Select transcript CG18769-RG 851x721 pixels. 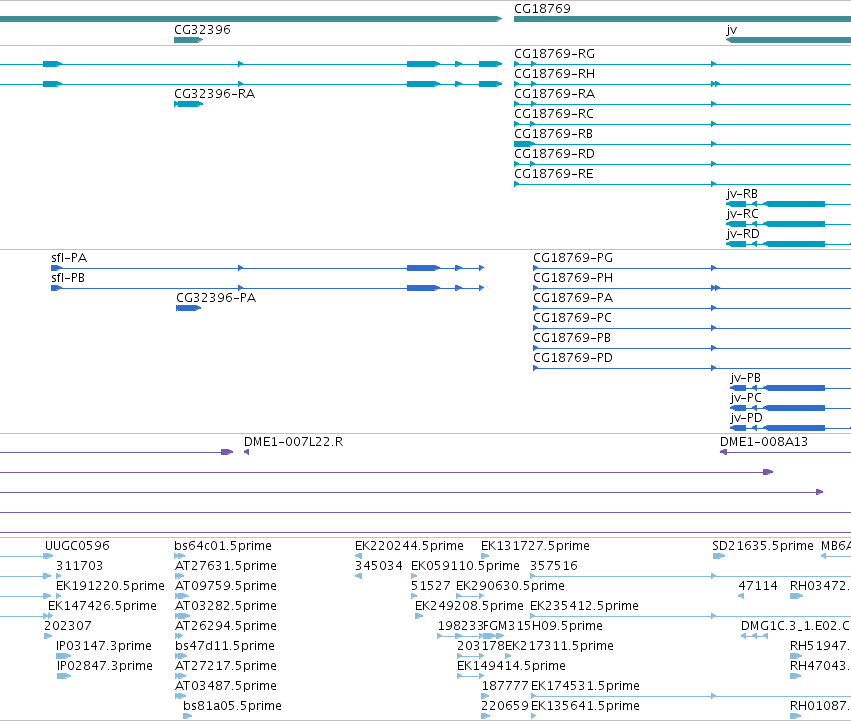554,54
